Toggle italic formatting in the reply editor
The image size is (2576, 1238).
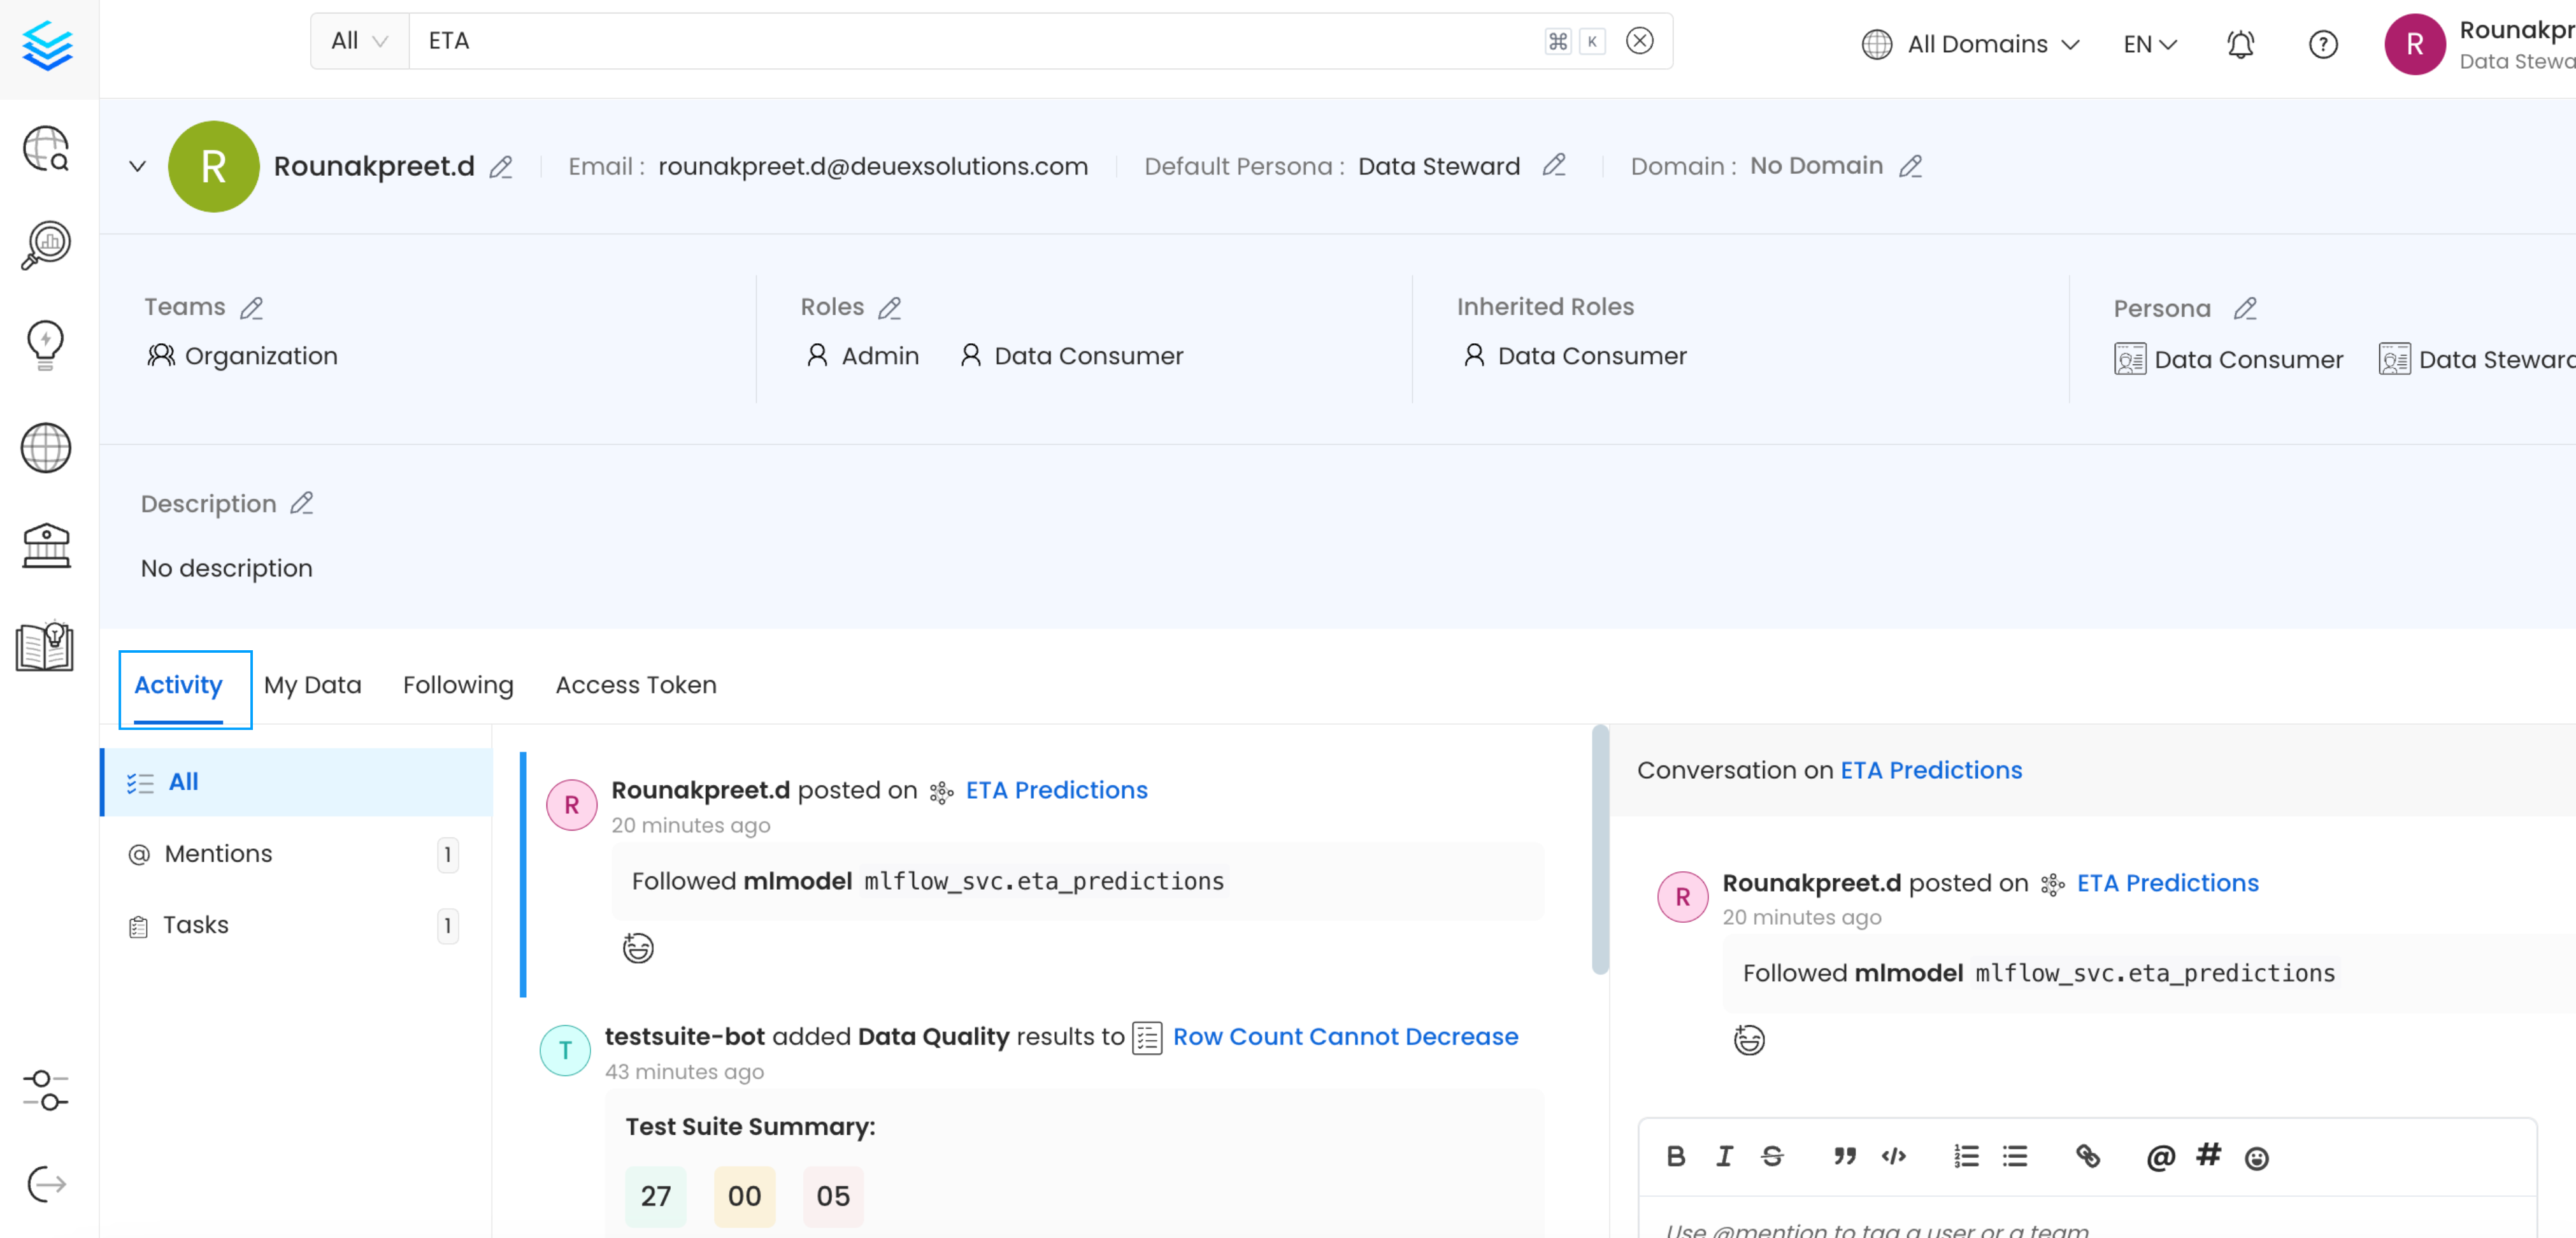tap(1723, 1157)
